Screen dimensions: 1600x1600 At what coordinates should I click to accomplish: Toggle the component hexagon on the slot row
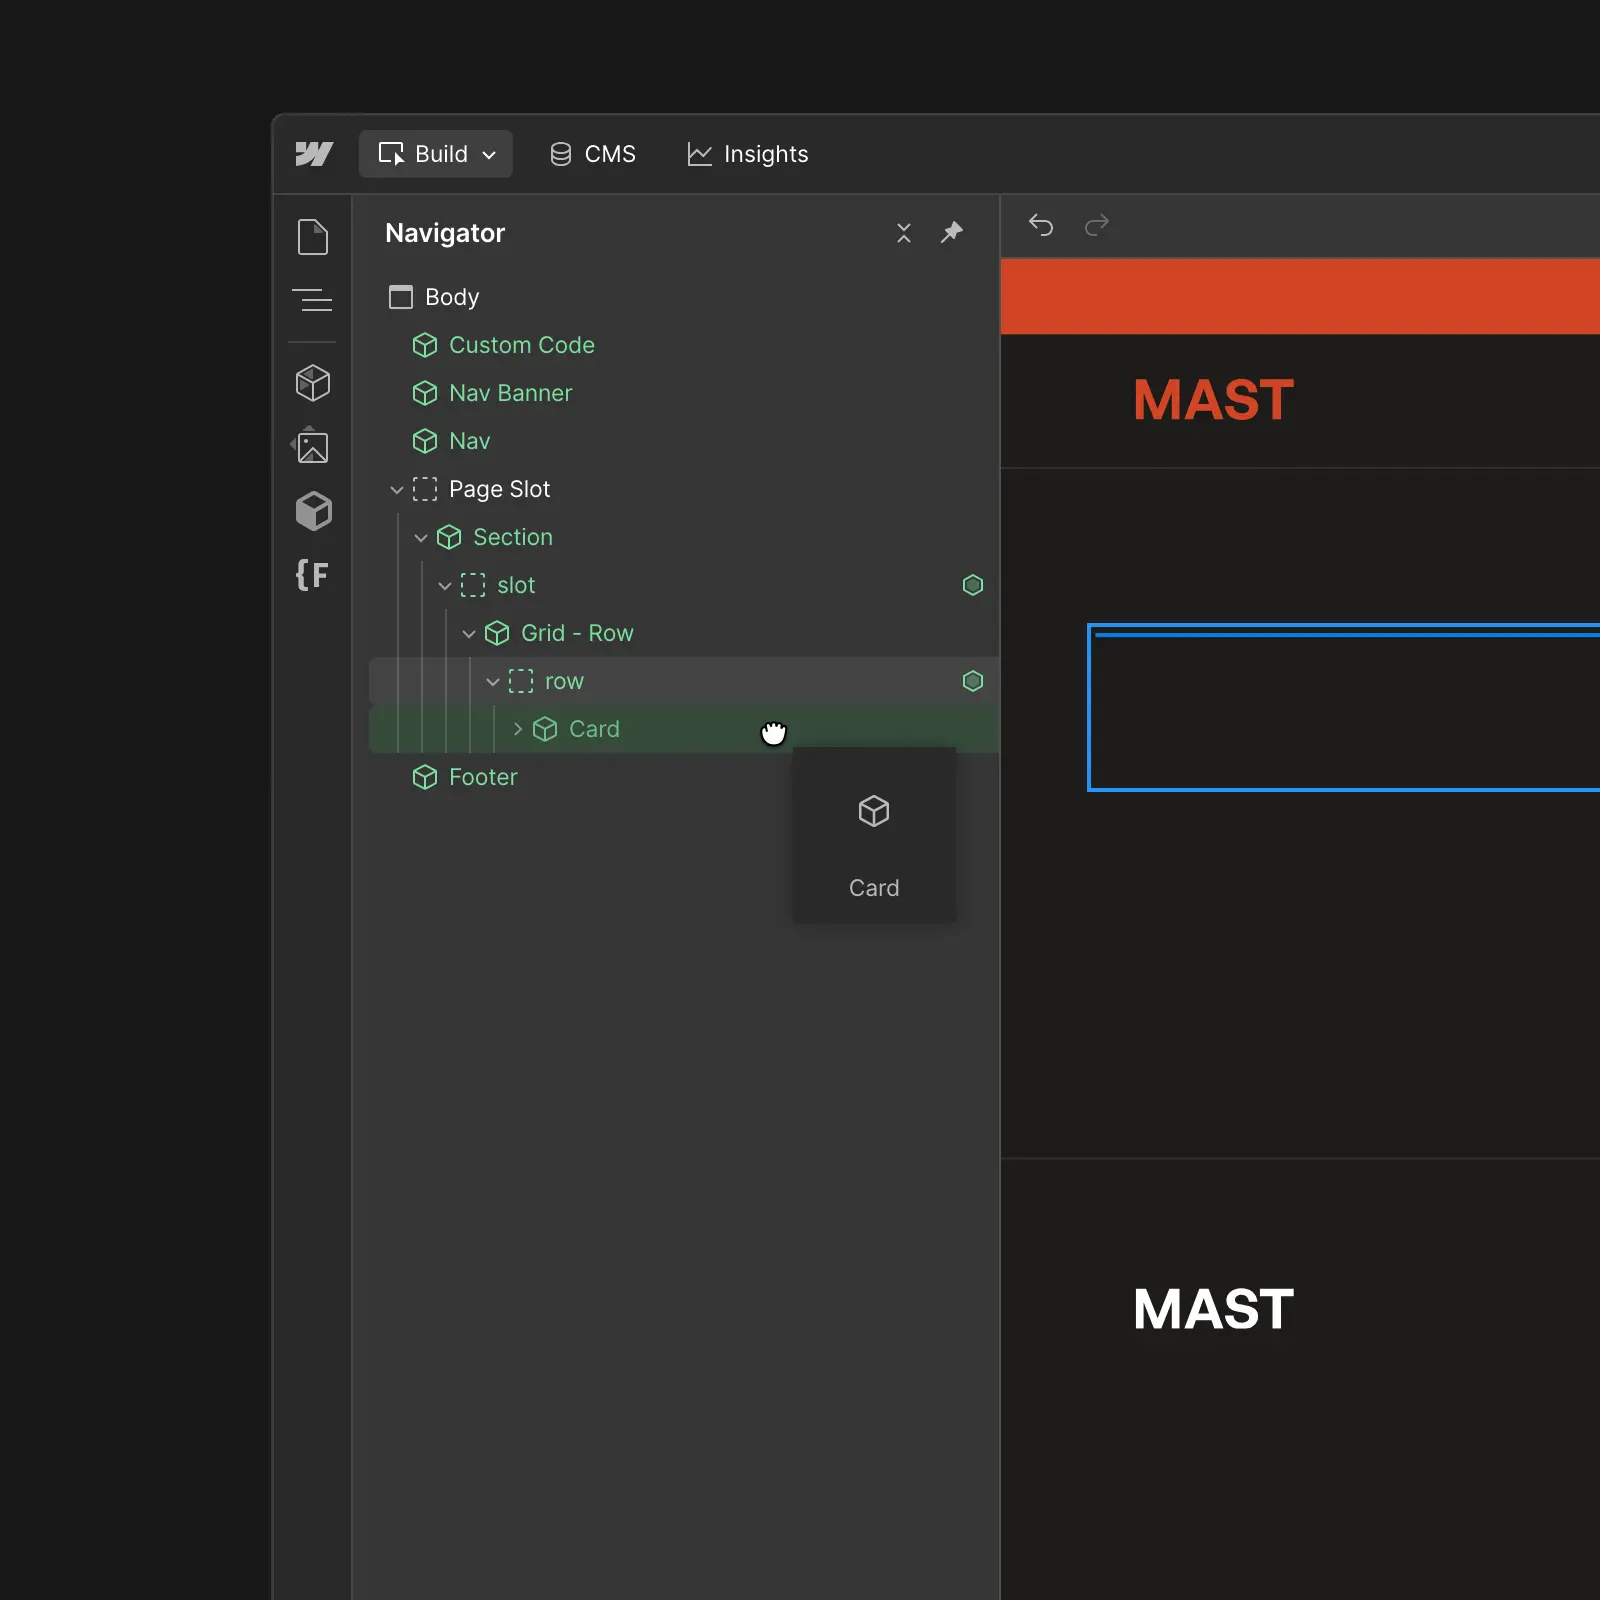pos(973,585)
